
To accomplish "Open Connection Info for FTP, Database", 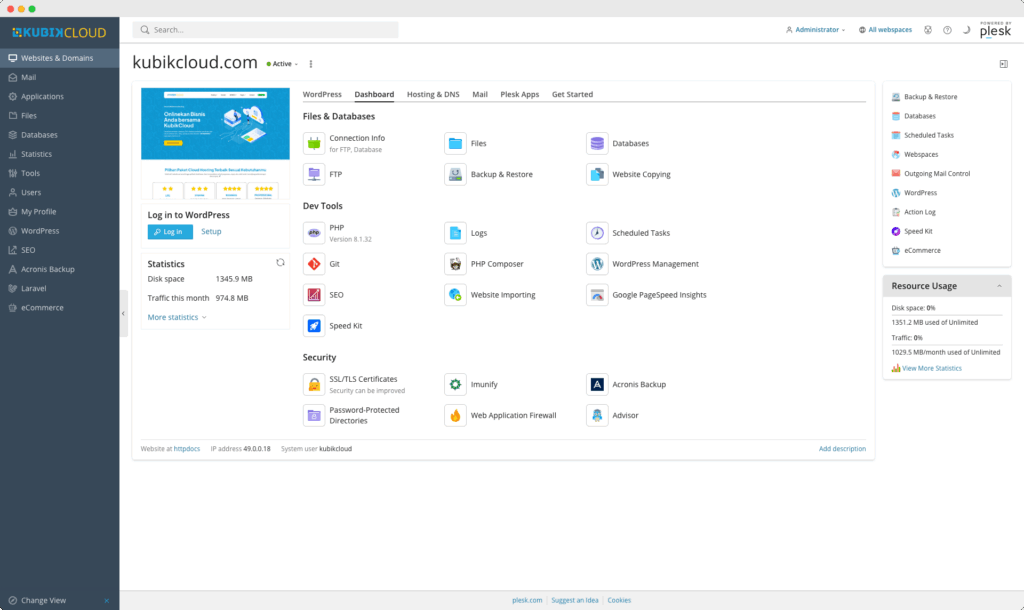I will pyautogui.click(x=345, y=143).
